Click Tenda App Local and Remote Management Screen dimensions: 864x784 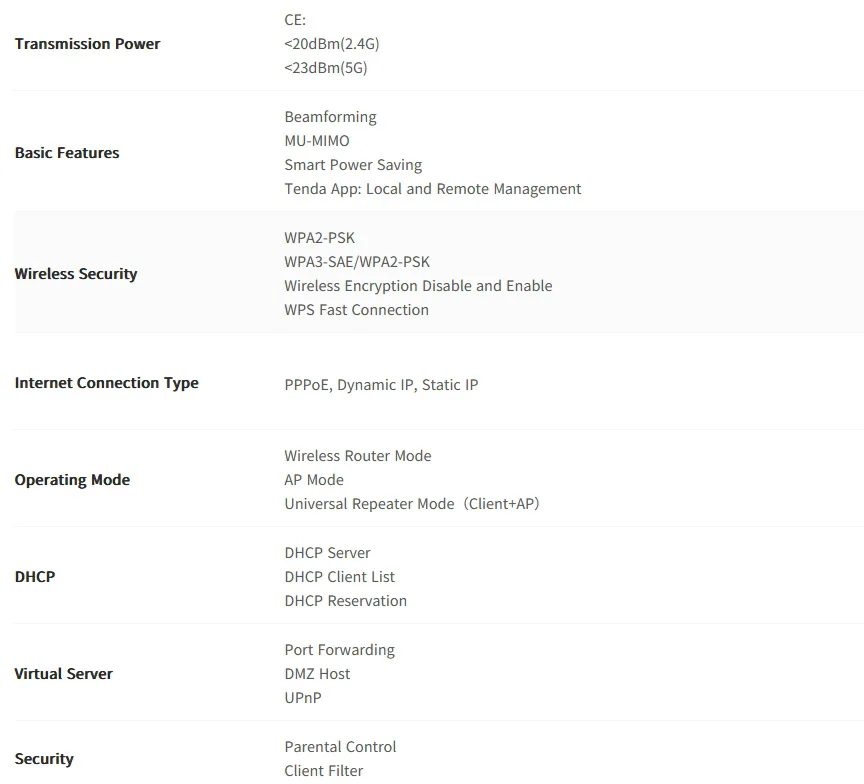(x=432, y=189)
